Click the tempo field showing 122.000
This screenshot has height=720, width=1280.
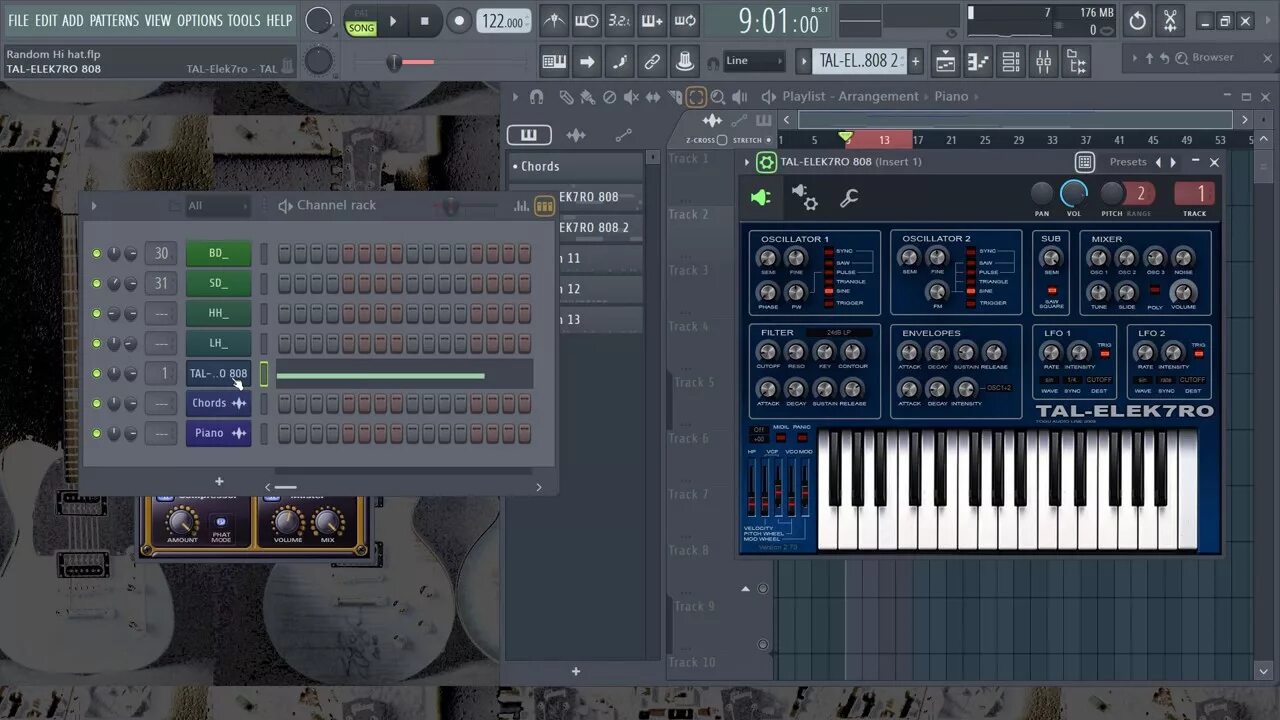coord(504,21)
